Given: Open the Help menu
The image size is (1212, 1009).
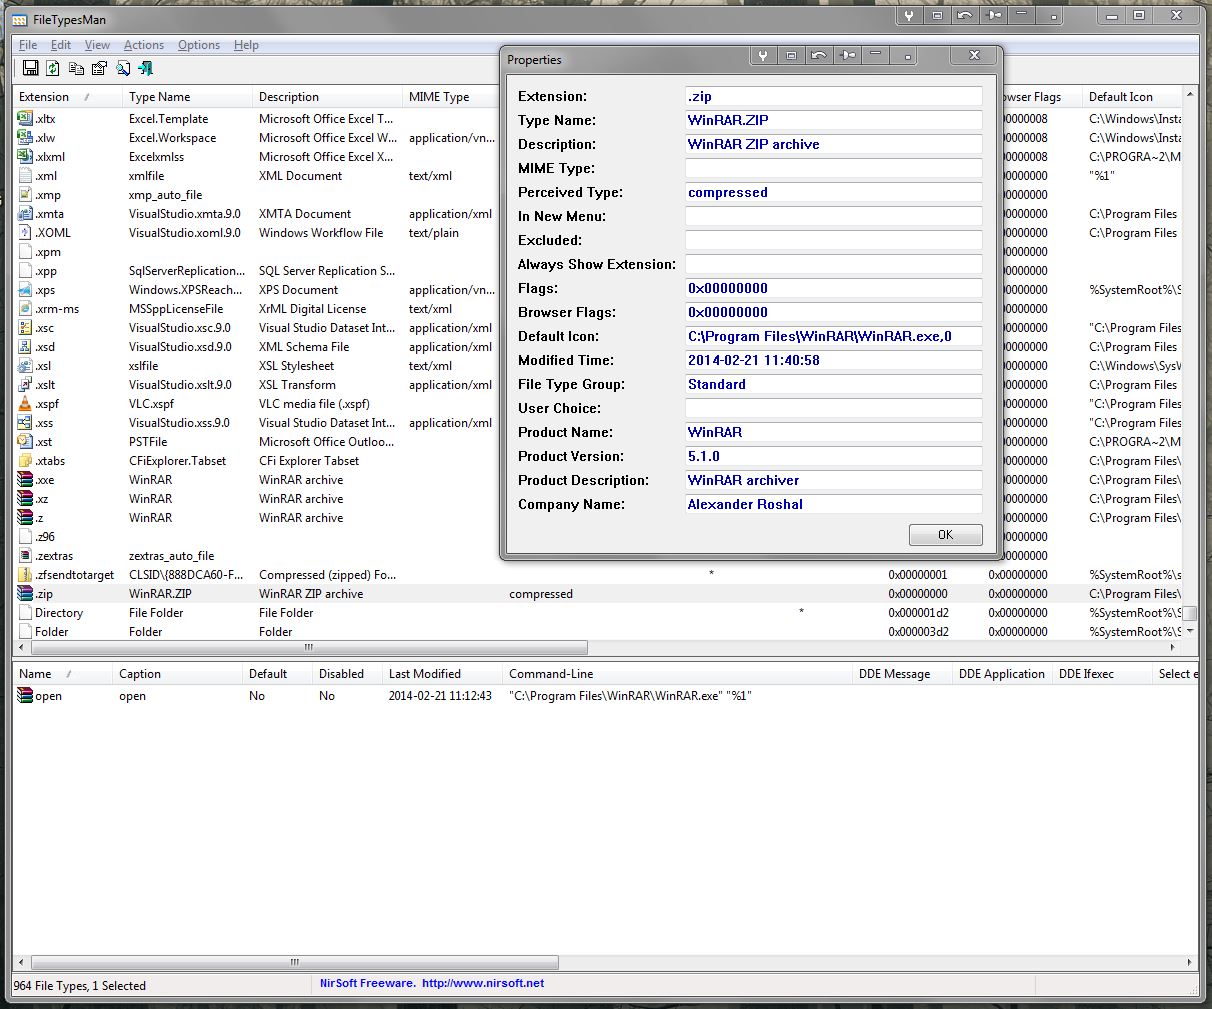Looking at the screenshot, I should 246,45.
